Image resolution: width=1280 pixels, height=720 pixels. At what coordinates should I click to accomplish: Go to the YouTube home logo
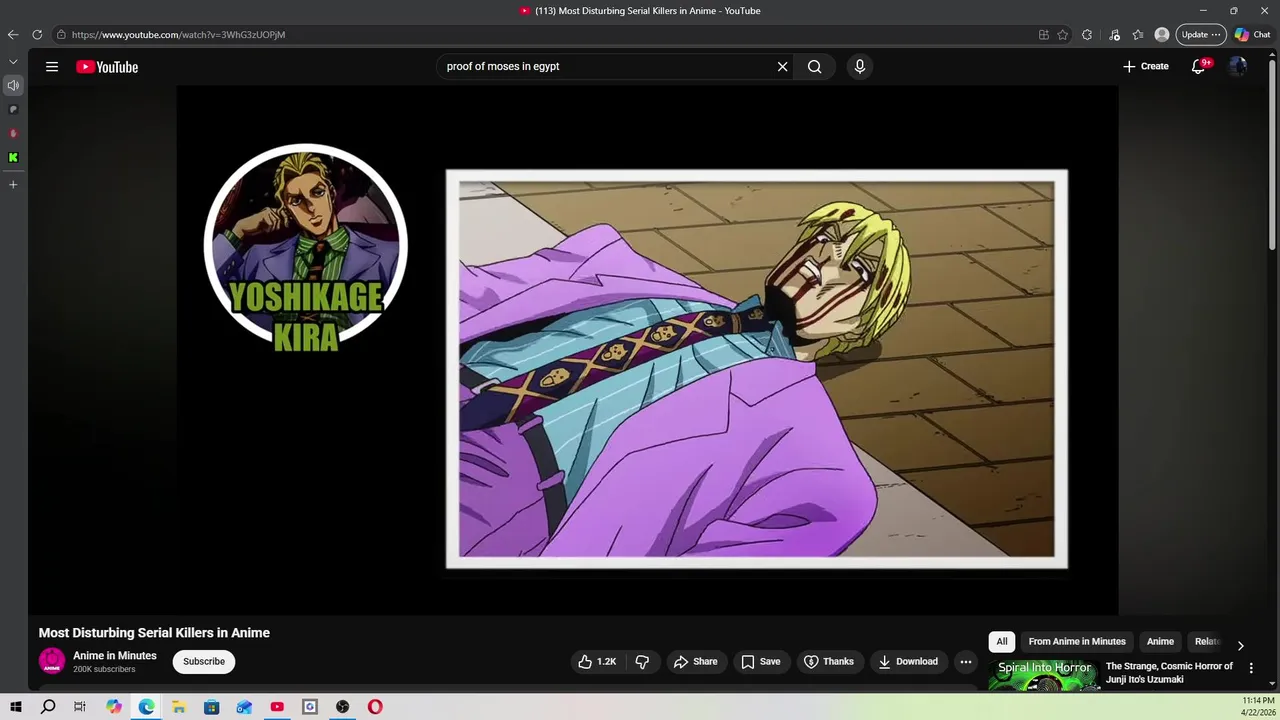coord(107,67)
